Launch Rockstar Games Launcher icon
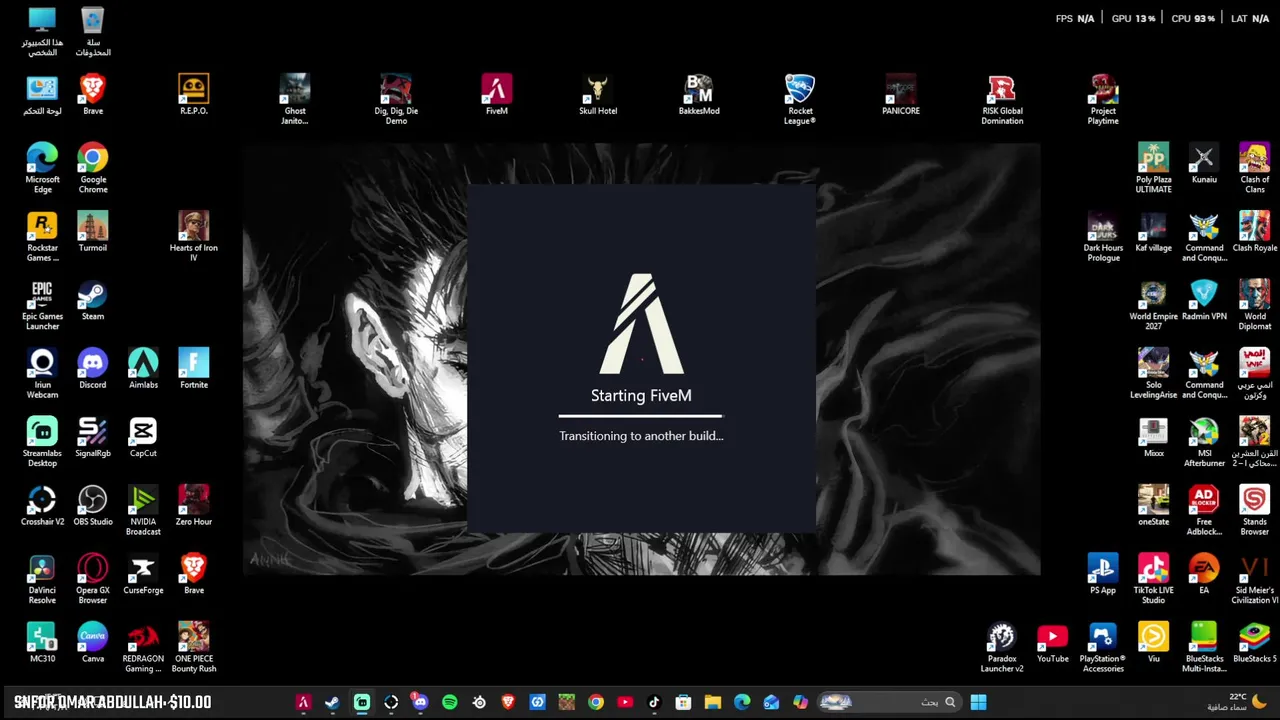 coord(42,236)
